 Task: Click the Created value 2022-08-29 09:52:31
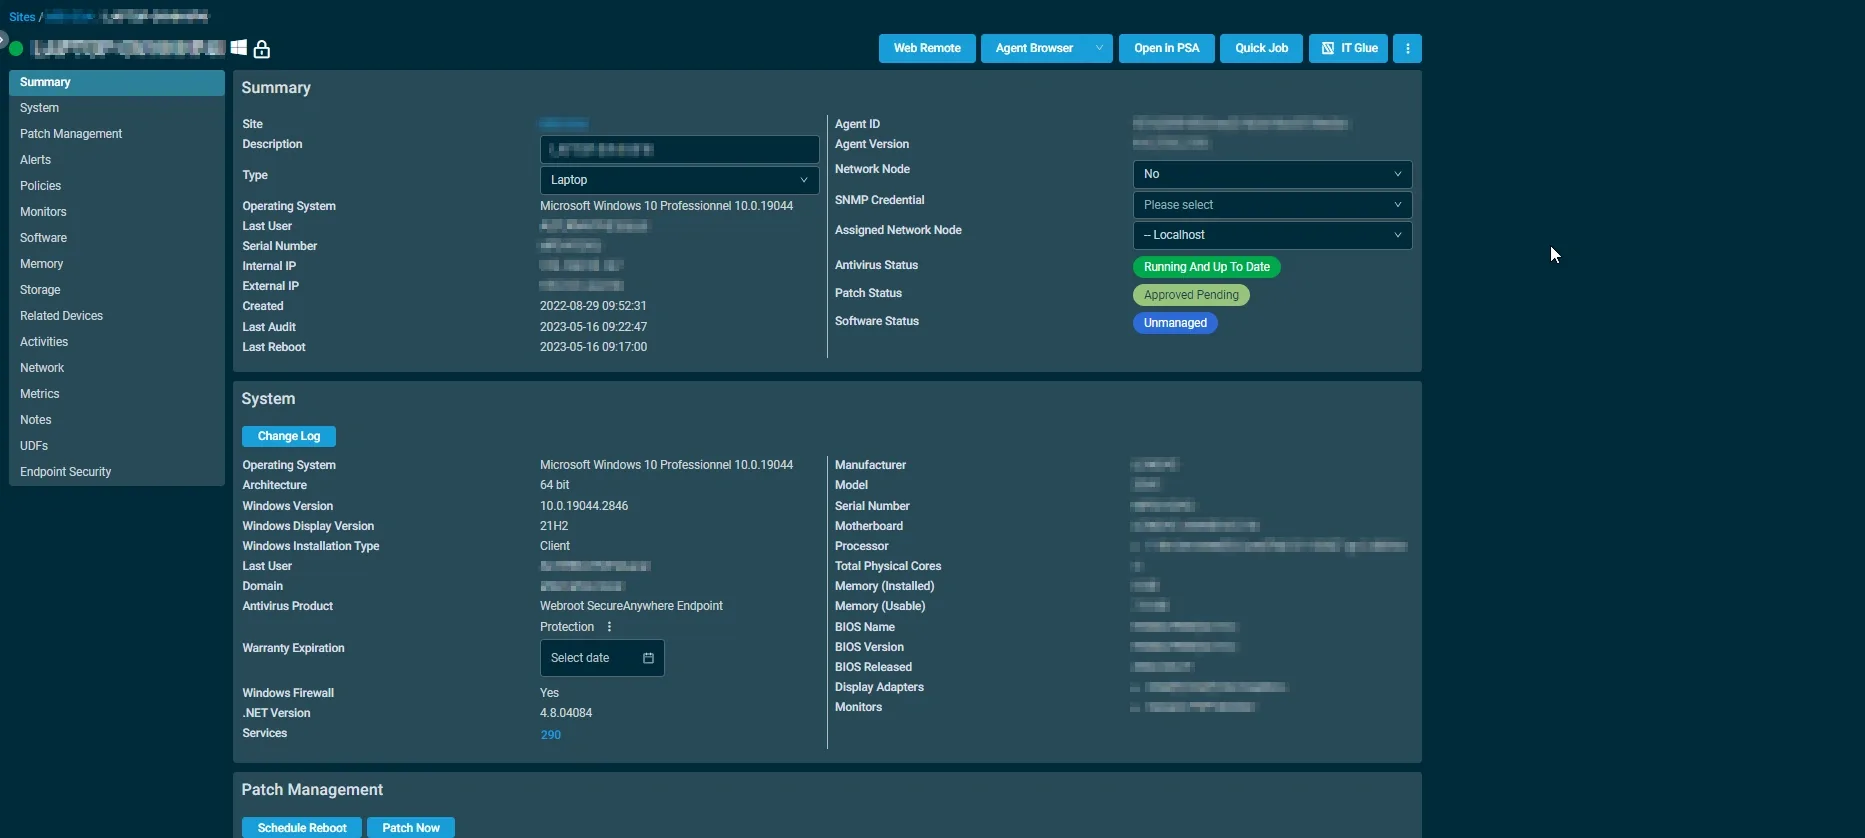pos(593,306)
